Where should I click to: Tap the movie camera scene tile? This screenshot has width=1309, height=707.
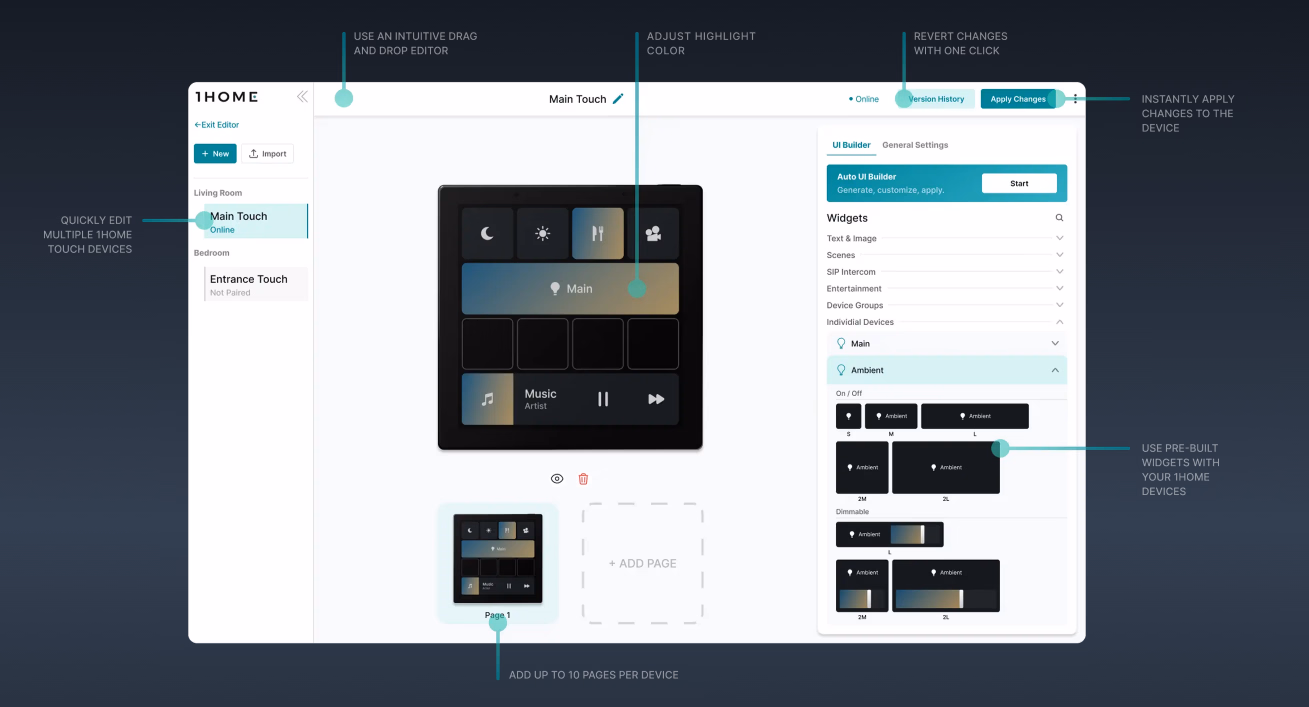653,234
